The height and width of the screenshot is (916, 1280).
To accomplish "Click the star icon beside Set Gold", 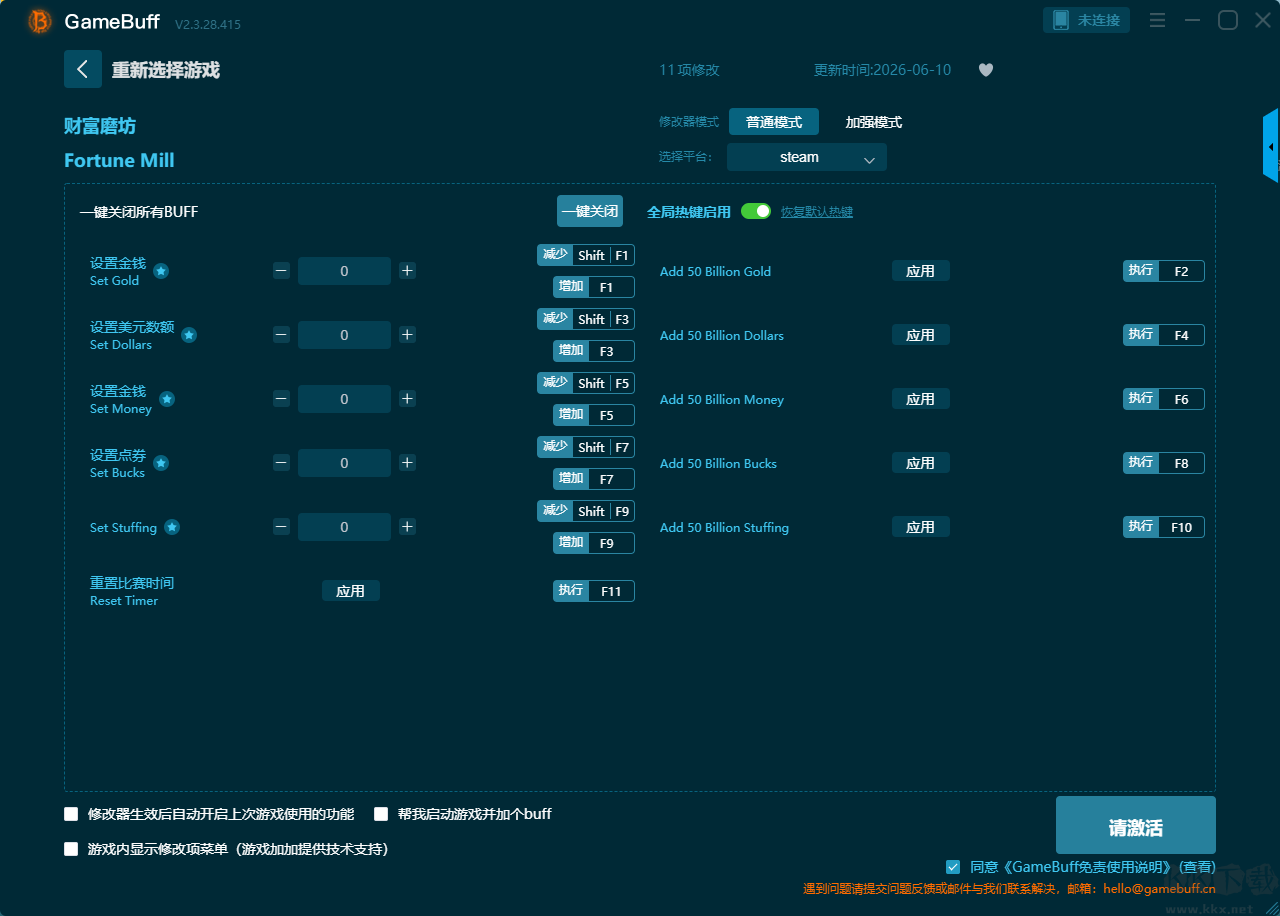I will (161, 271).
